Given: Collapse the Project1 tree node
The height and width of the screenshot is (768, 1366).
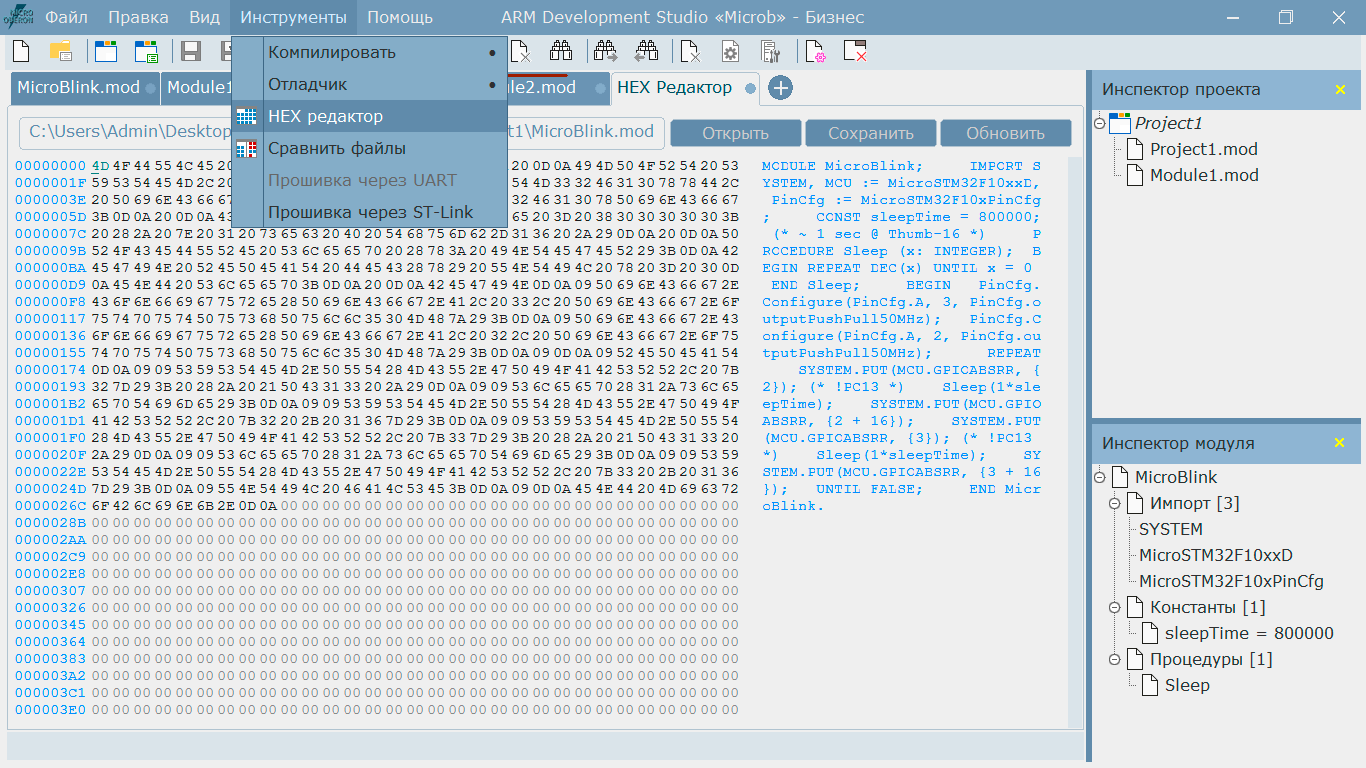Looking at the screenshot, I should [x=1100, y=123].
